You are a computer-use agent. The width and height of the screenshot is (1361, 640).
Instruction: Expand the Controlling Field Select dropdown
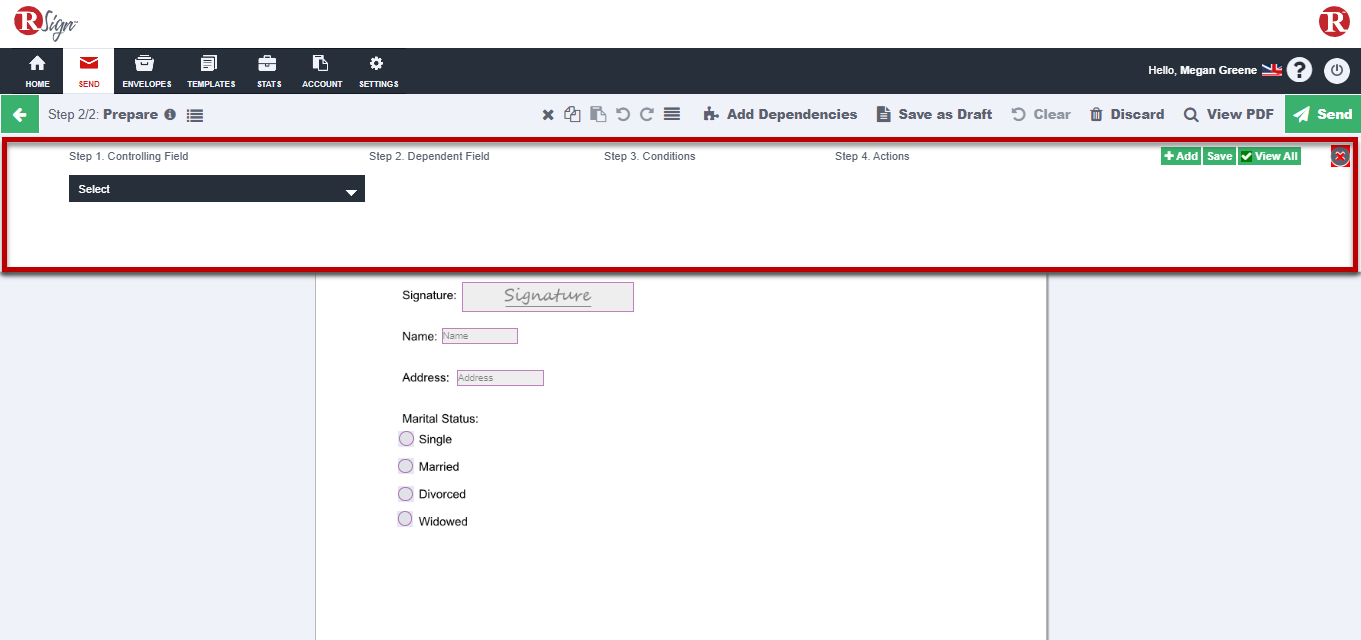point(216,189)
